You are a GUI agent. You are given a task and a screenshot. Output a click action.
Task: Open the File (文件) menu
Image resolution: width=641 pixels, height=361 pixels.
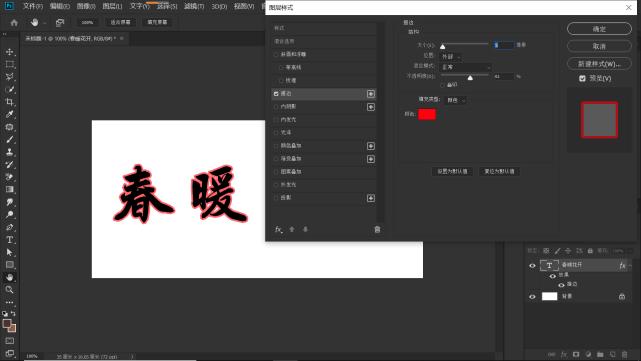(x=33, y=7)
